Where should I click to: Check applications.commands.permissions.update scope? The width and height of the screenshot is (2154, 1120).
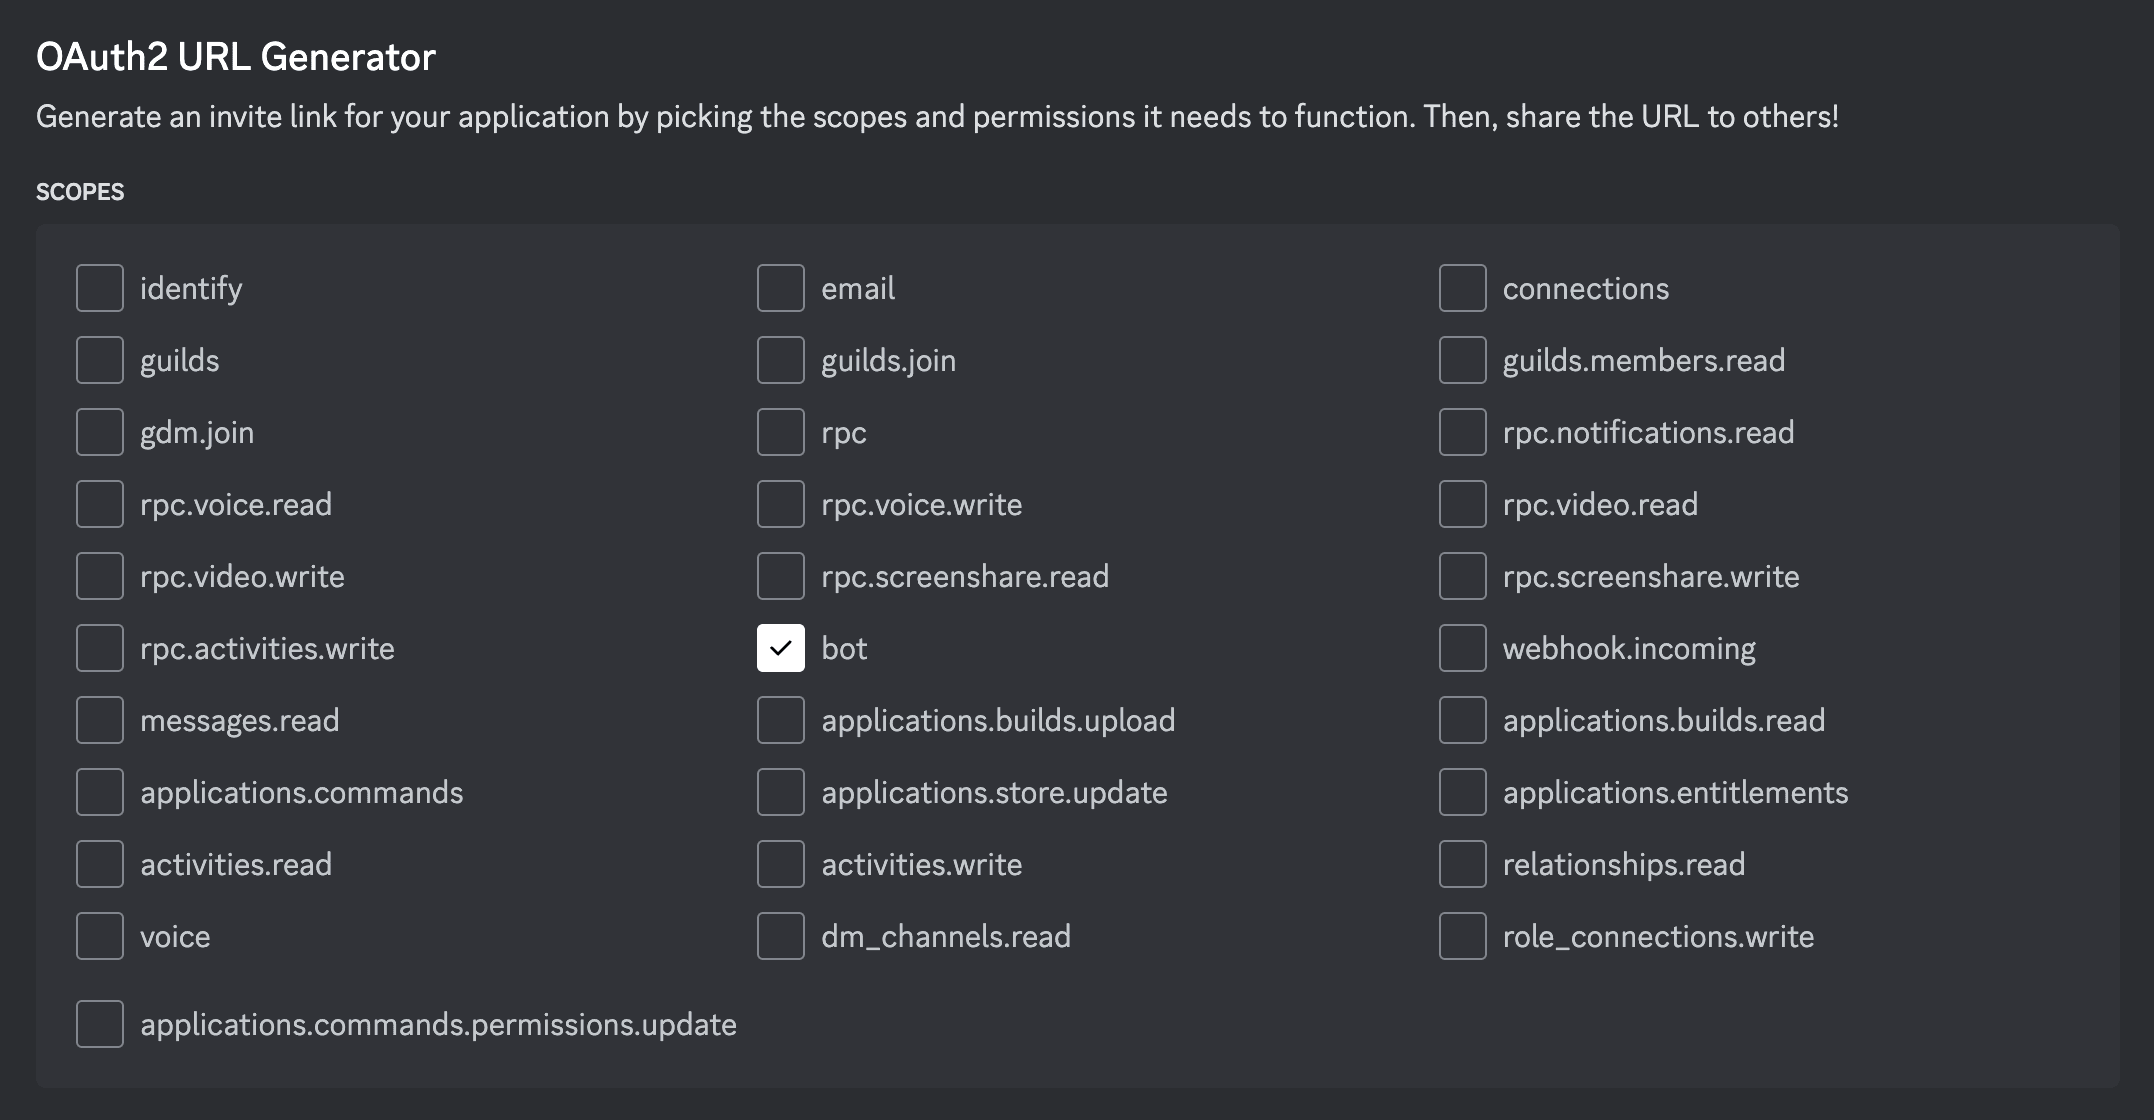(x=99, y=1023)
